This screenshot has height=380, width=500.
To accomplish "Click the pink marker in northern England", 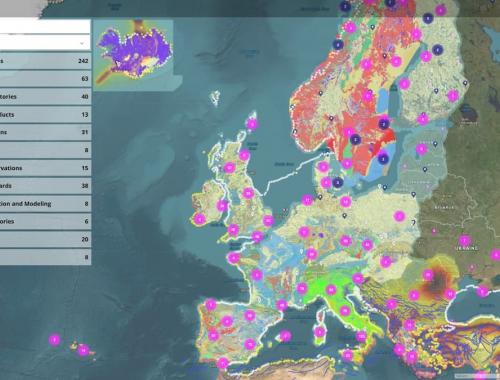I will point(248,193).
